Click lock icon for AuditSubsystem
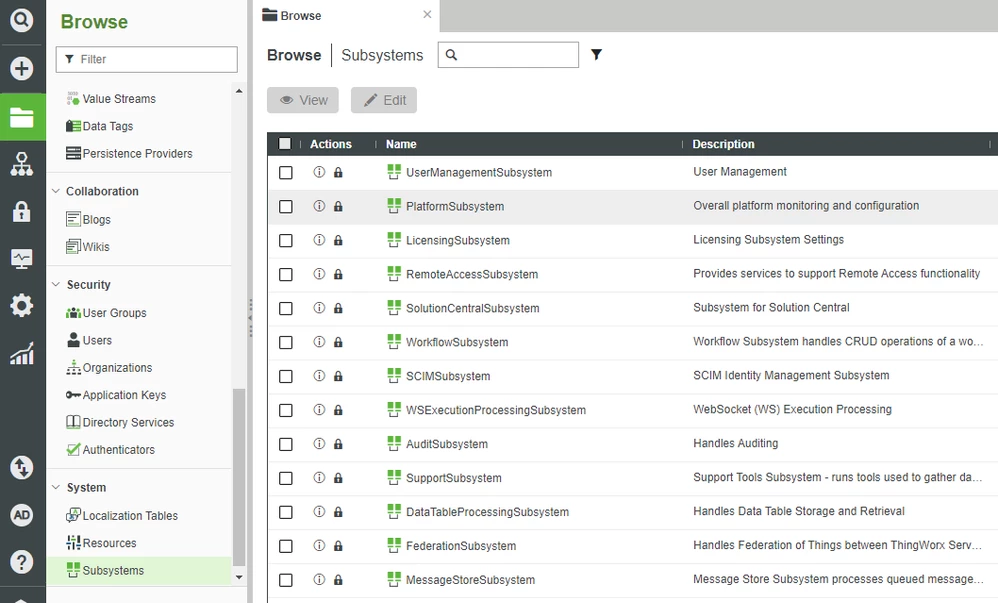The width and height of the screenshot is (998, 603). click(338, 444)
